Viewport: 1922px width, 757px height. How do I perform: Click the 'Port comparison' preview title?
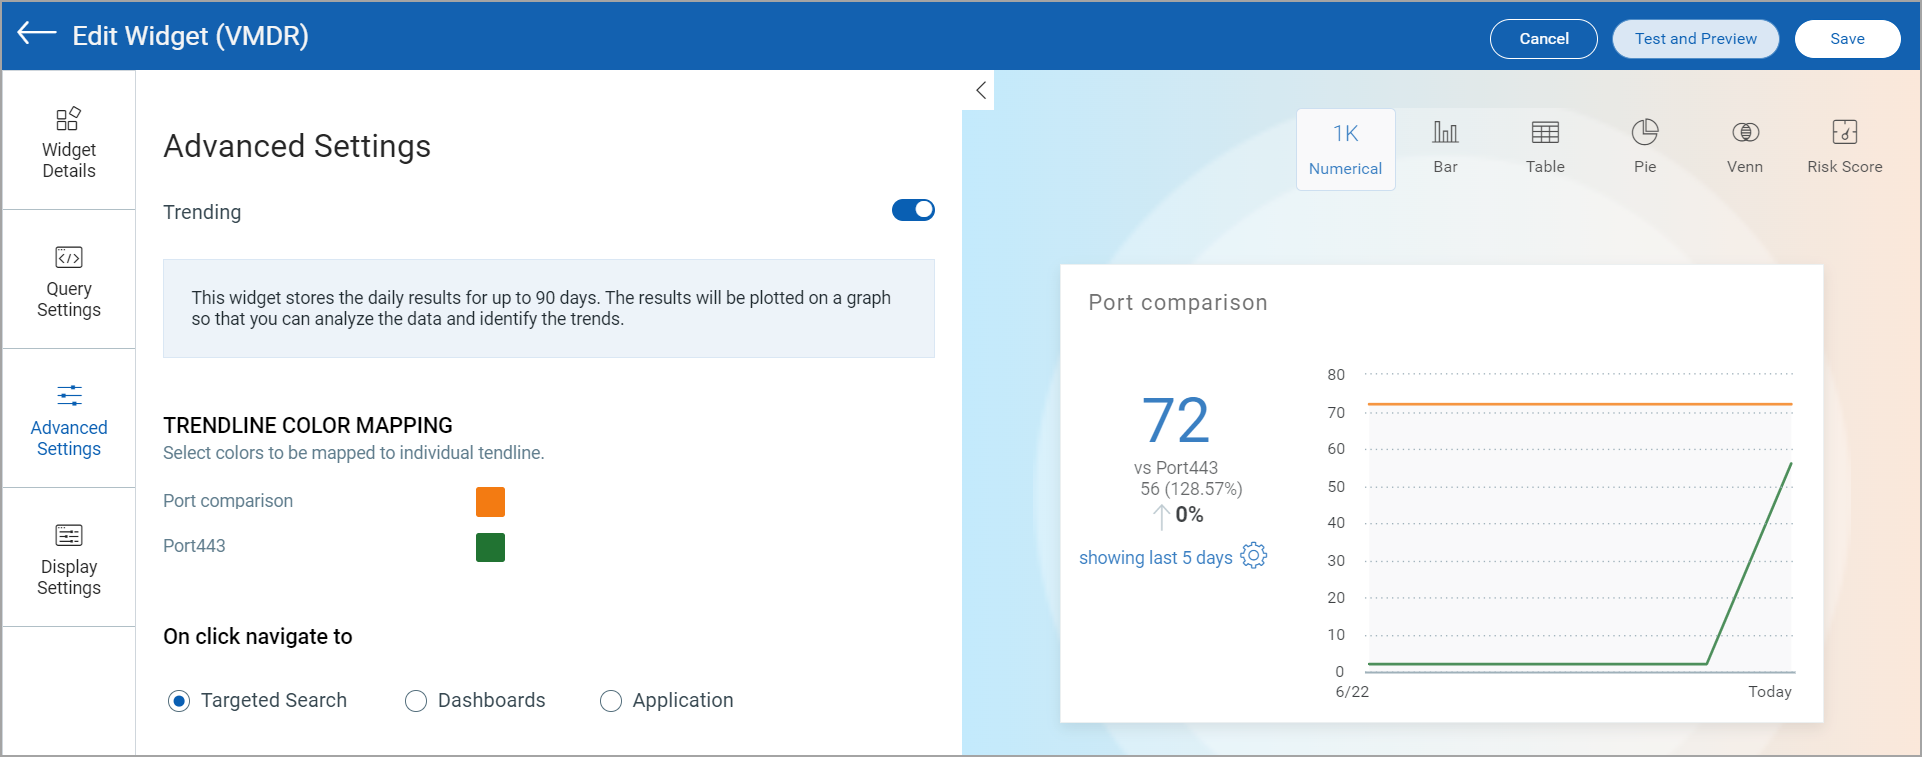[x=1178, y=303]
